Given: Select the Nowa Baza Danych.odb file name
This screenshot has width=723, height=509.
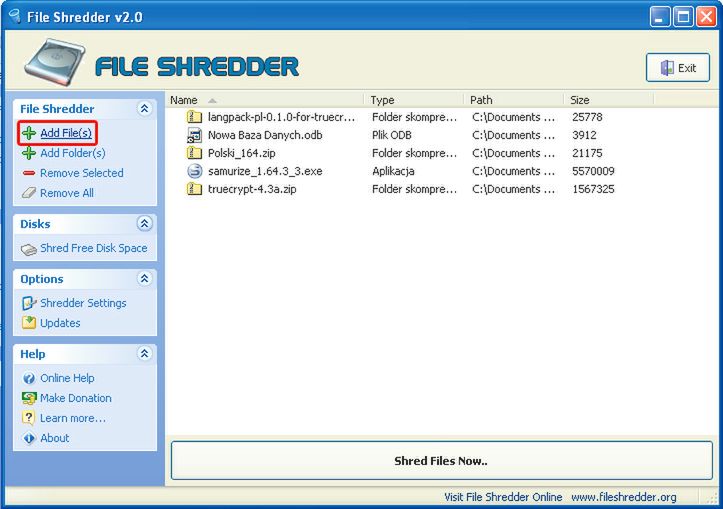Looking at the screenshot, I should point(265,135).
